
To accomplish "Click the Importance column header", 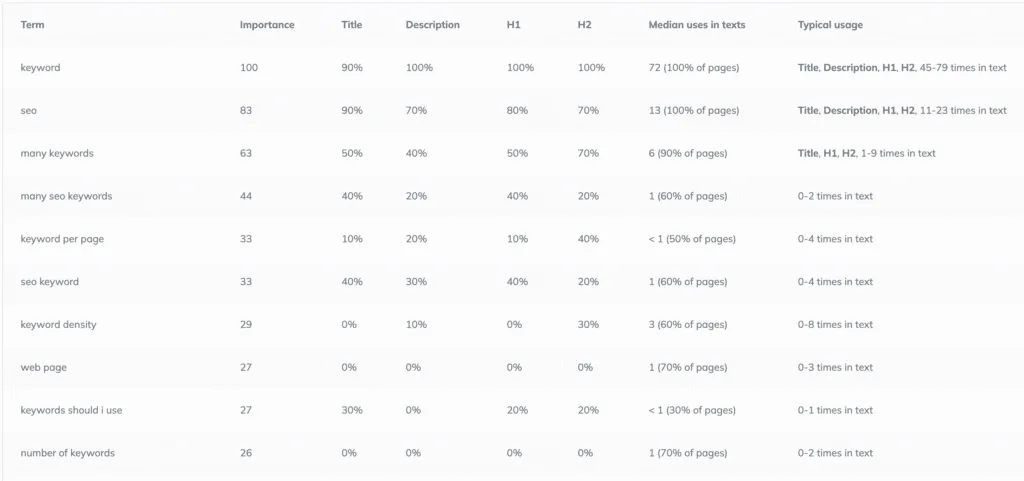I will point(267,25).
